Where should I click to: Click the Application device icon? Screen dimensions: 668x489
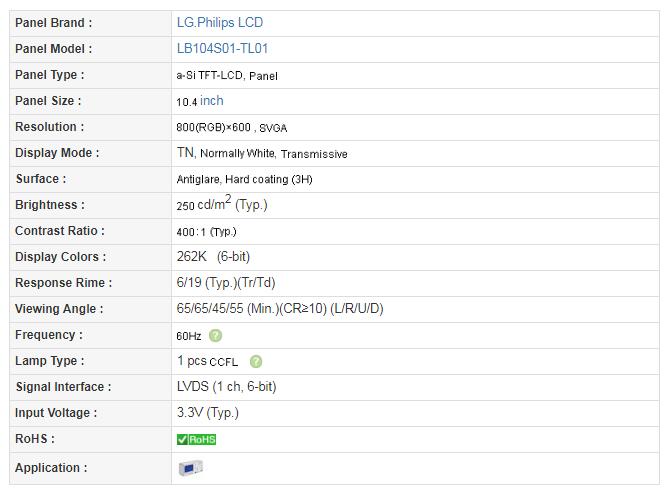click(190, 468)
